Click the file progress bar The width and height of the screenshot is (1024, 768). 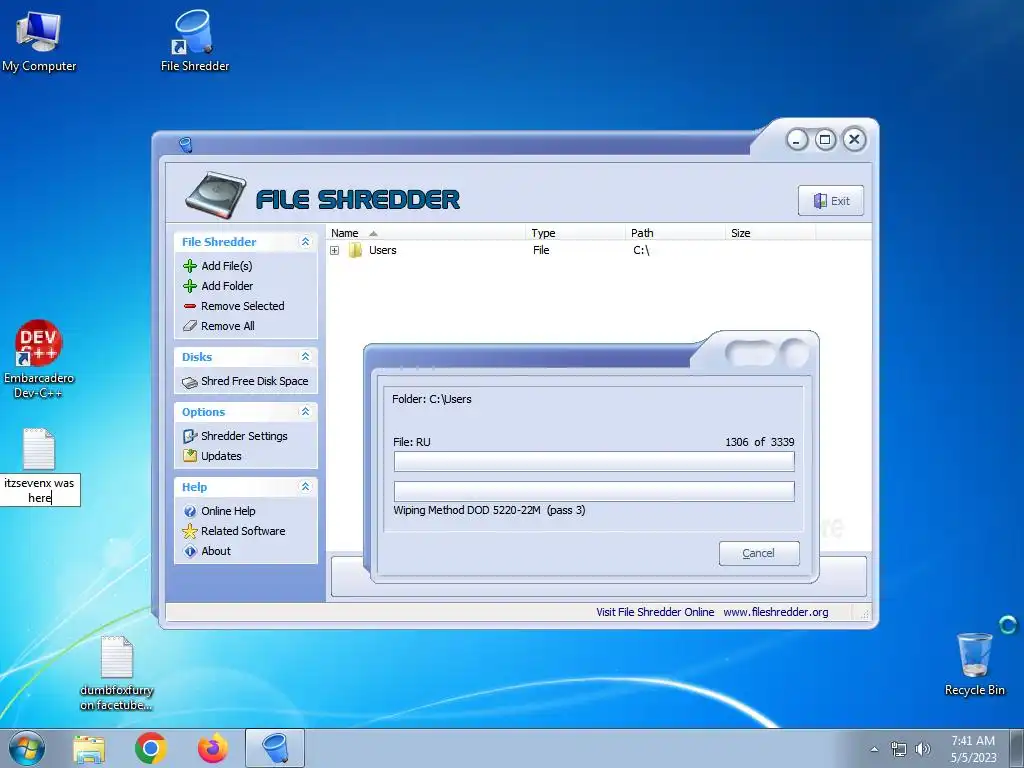[594, 461]
